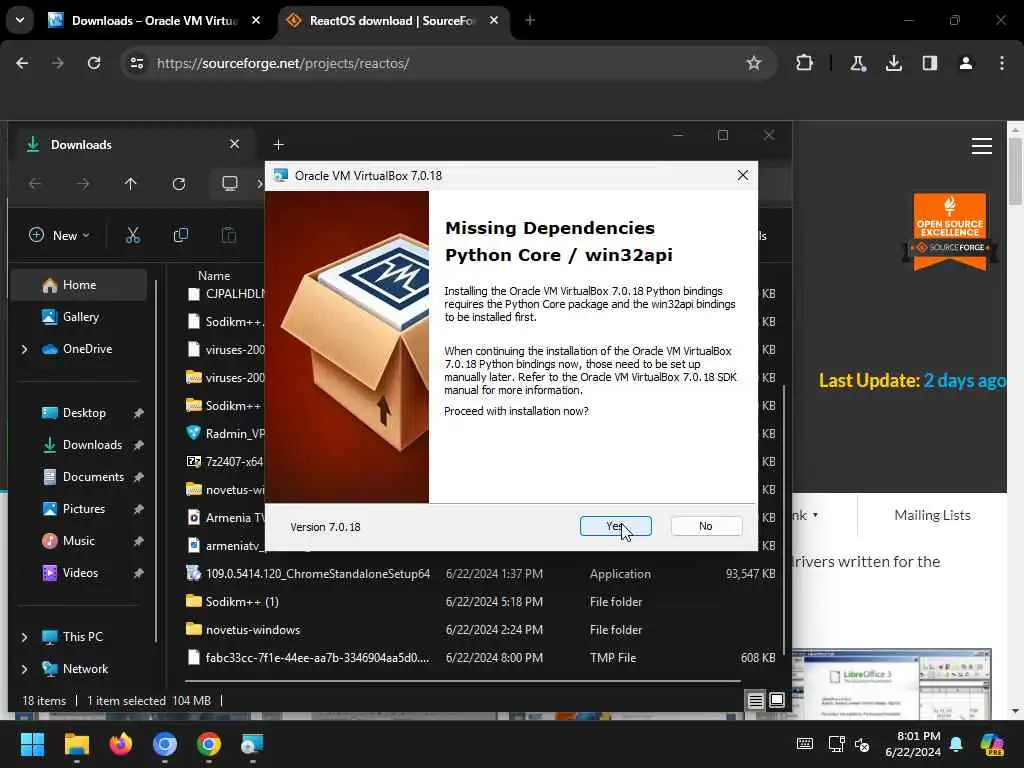Click the LibreOffice screenshot thumbnail
The width and height of the screenshot is (1024, 768).
891,683
